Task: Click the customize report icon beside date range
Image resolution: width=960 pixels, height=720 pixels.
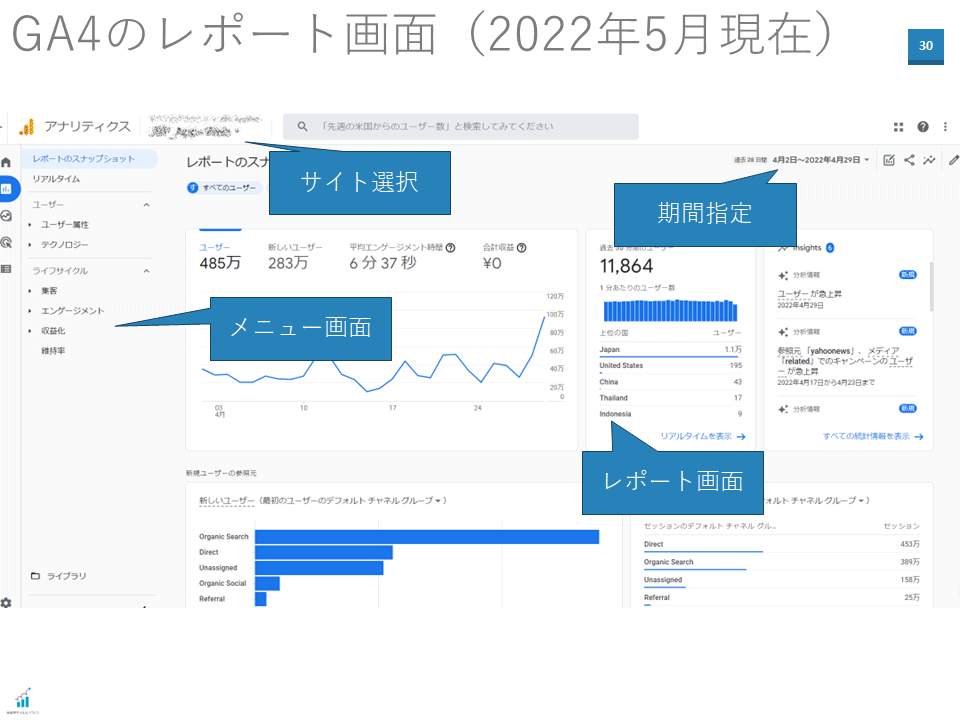Action: coord(889,160)
